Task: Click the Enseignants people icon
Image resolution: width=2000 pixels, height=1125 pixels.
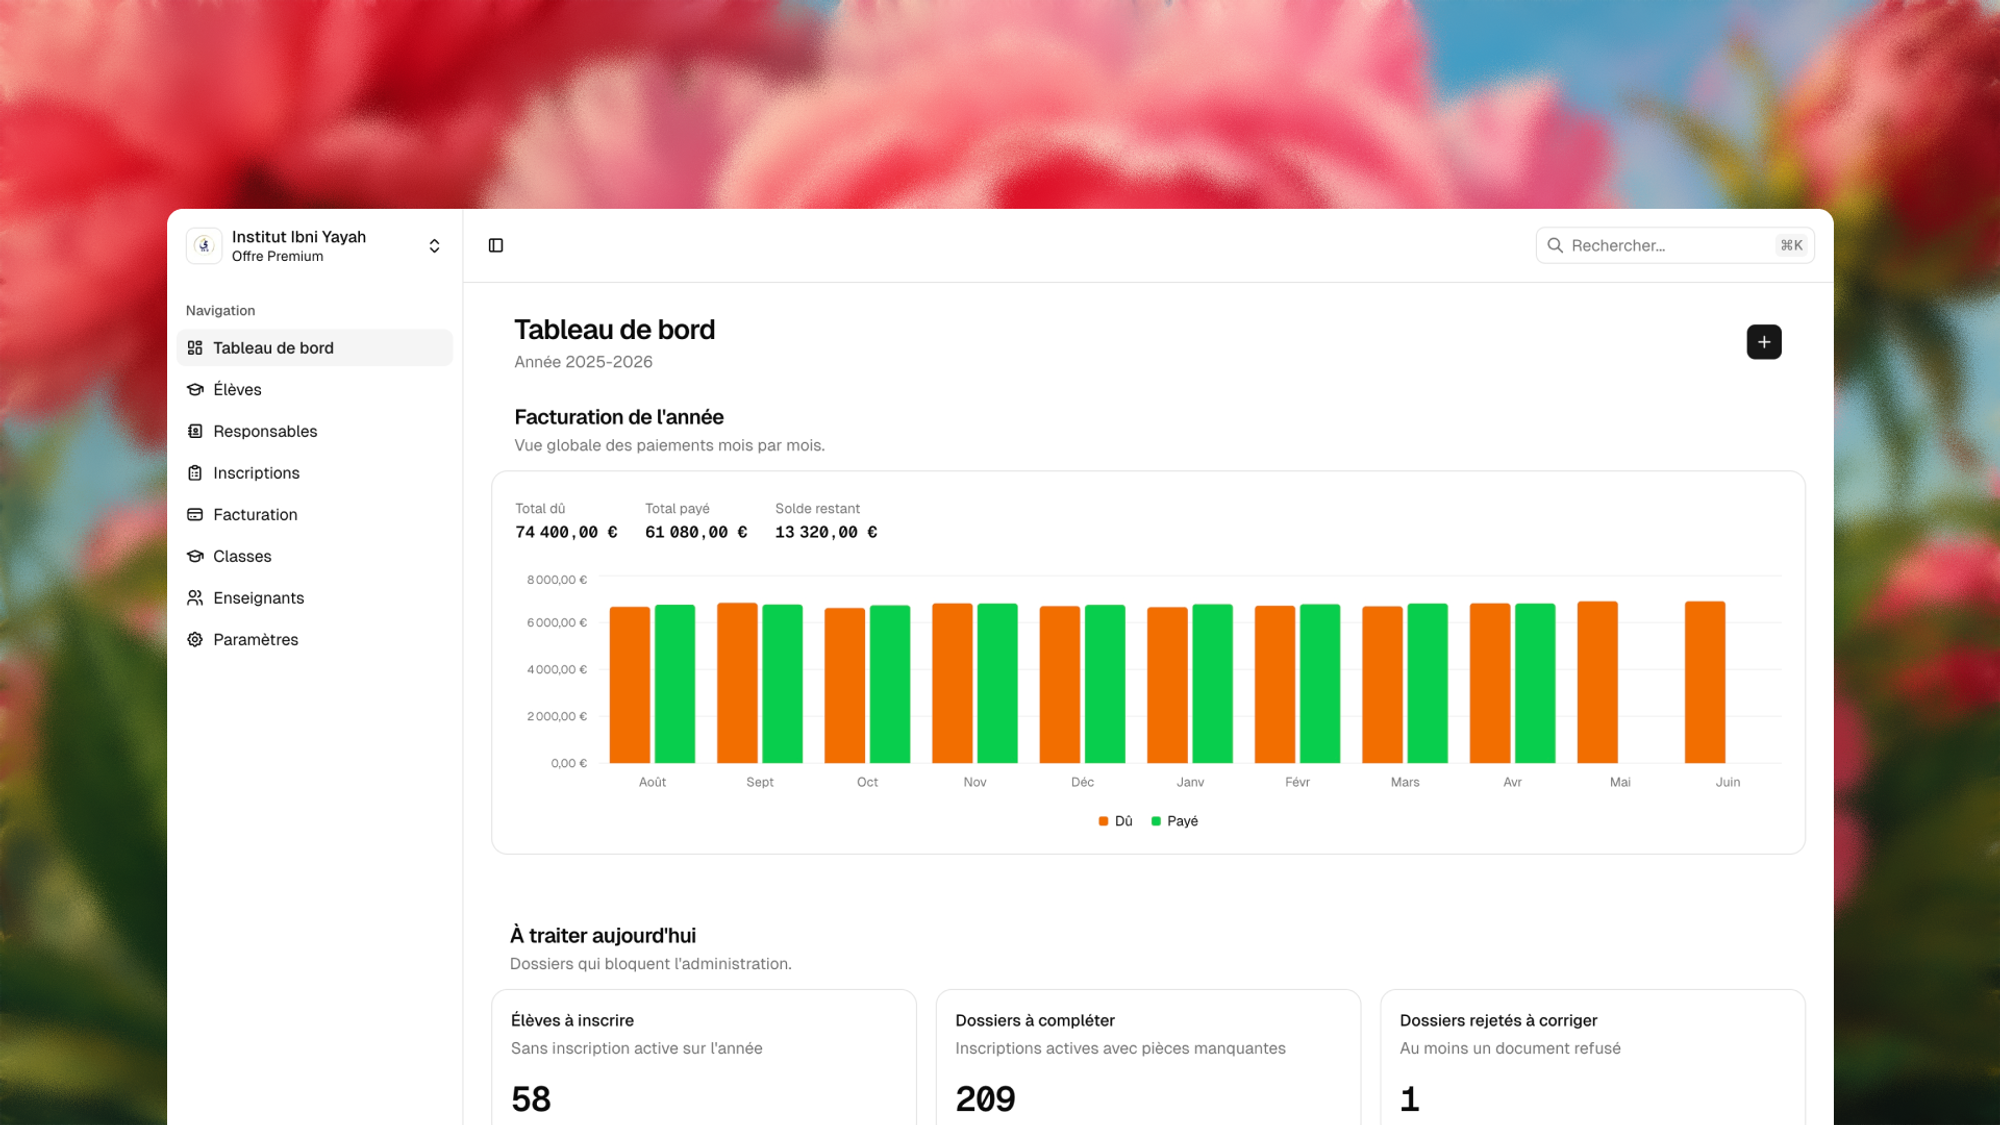Action: (195, 598)
